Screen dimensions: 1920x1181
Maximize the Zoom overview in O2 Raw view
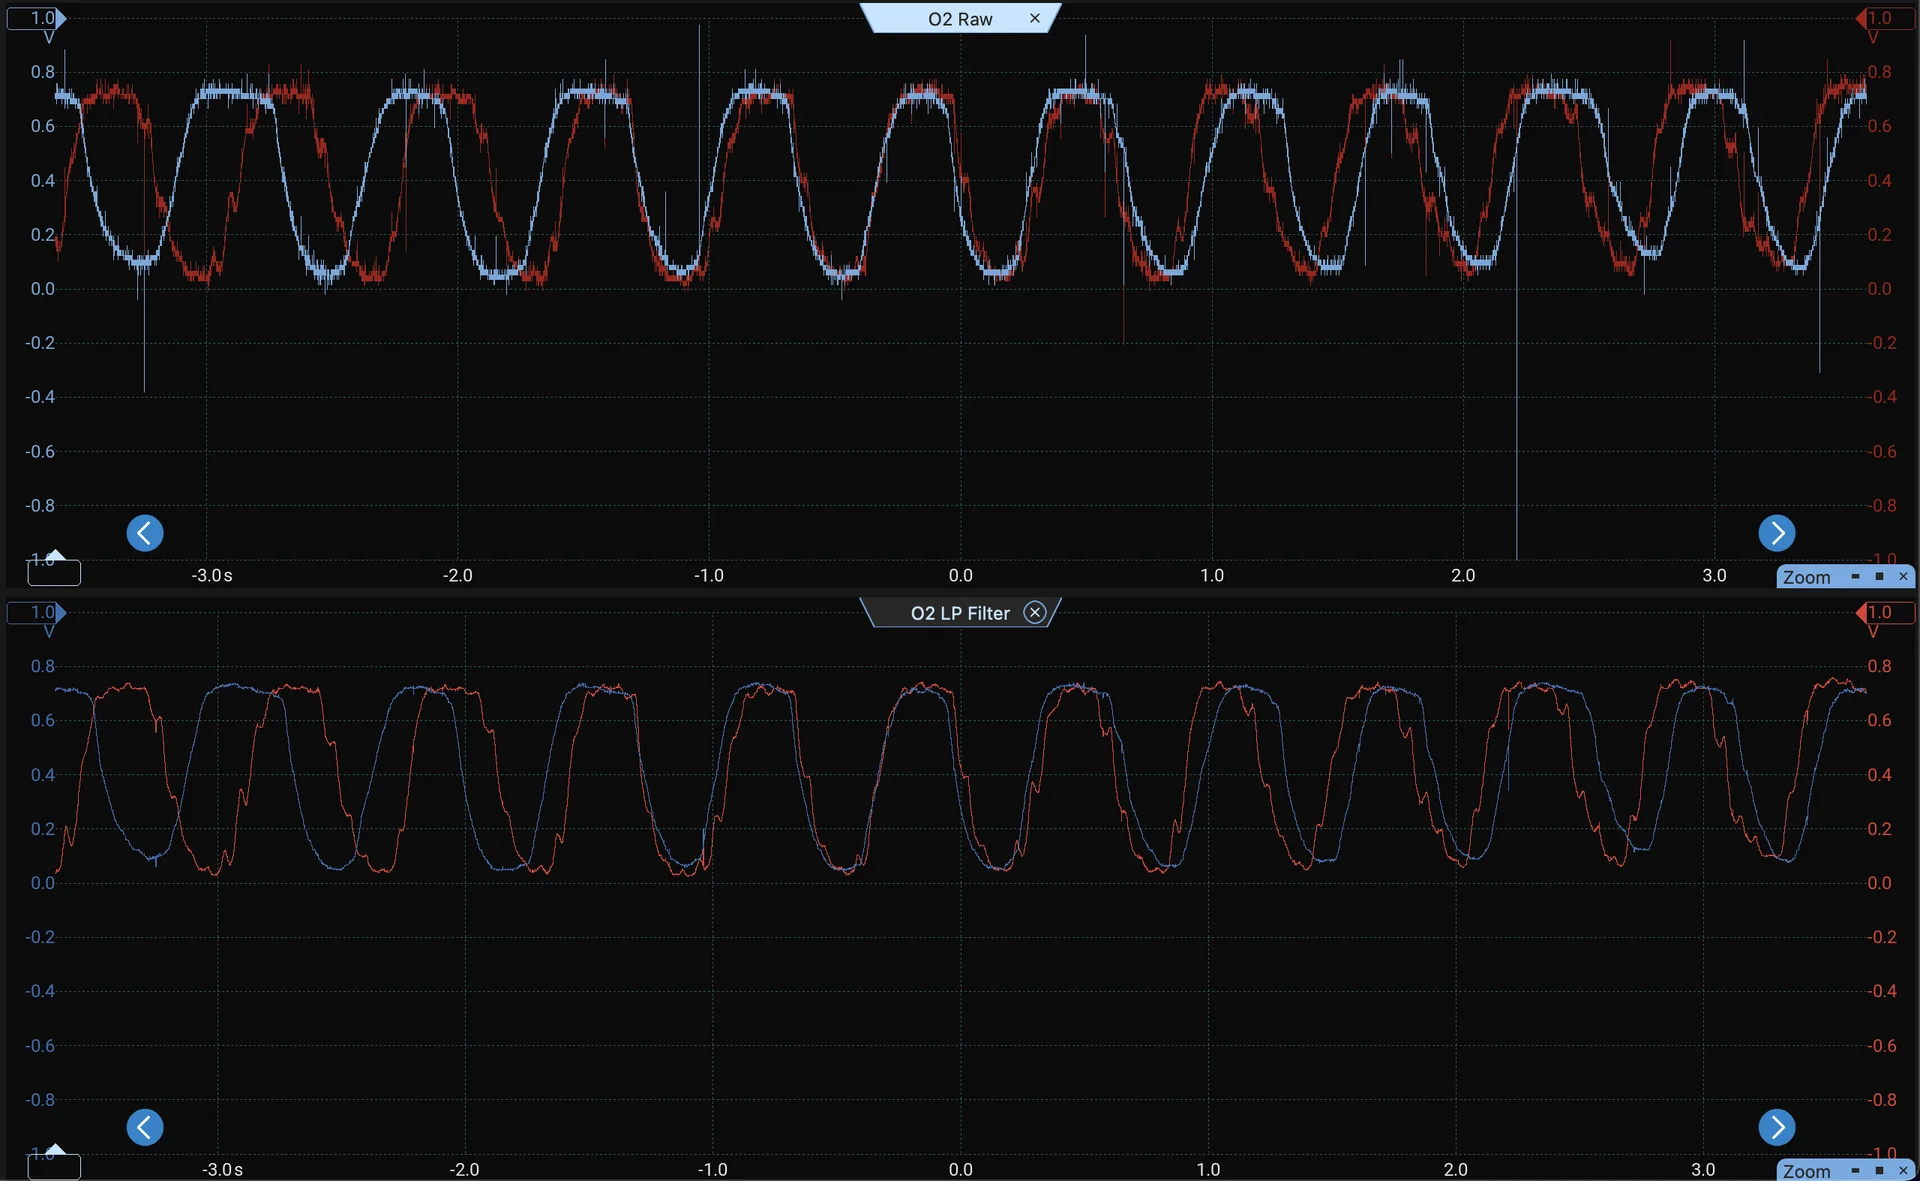pos(1879,577)
